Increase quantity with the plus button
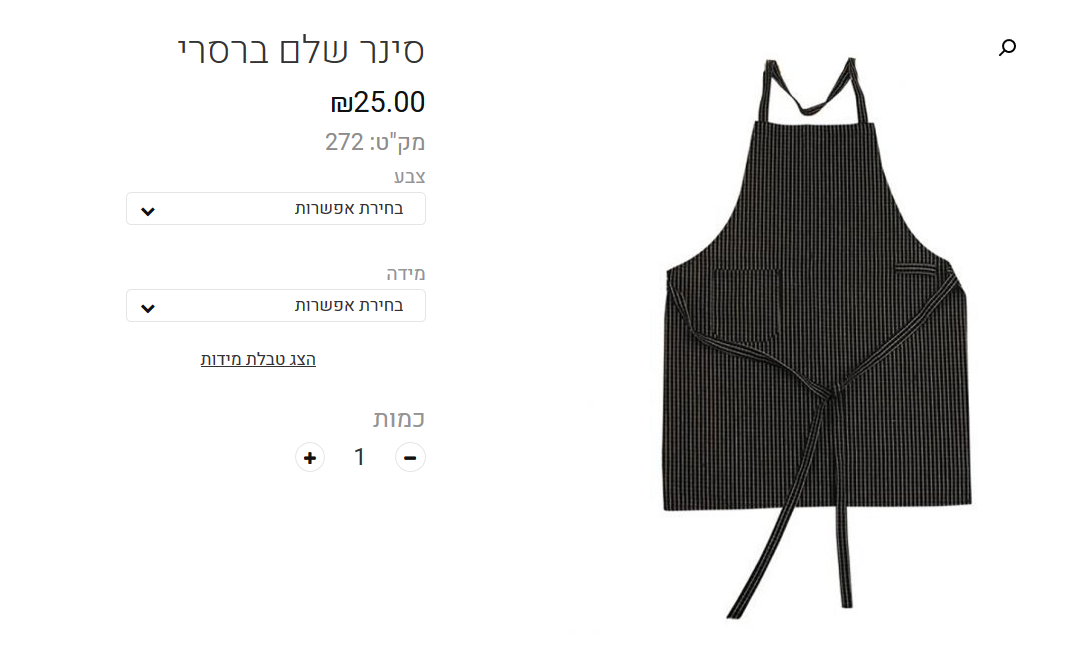The image size is (1071, 656). (x=309, y=457)
